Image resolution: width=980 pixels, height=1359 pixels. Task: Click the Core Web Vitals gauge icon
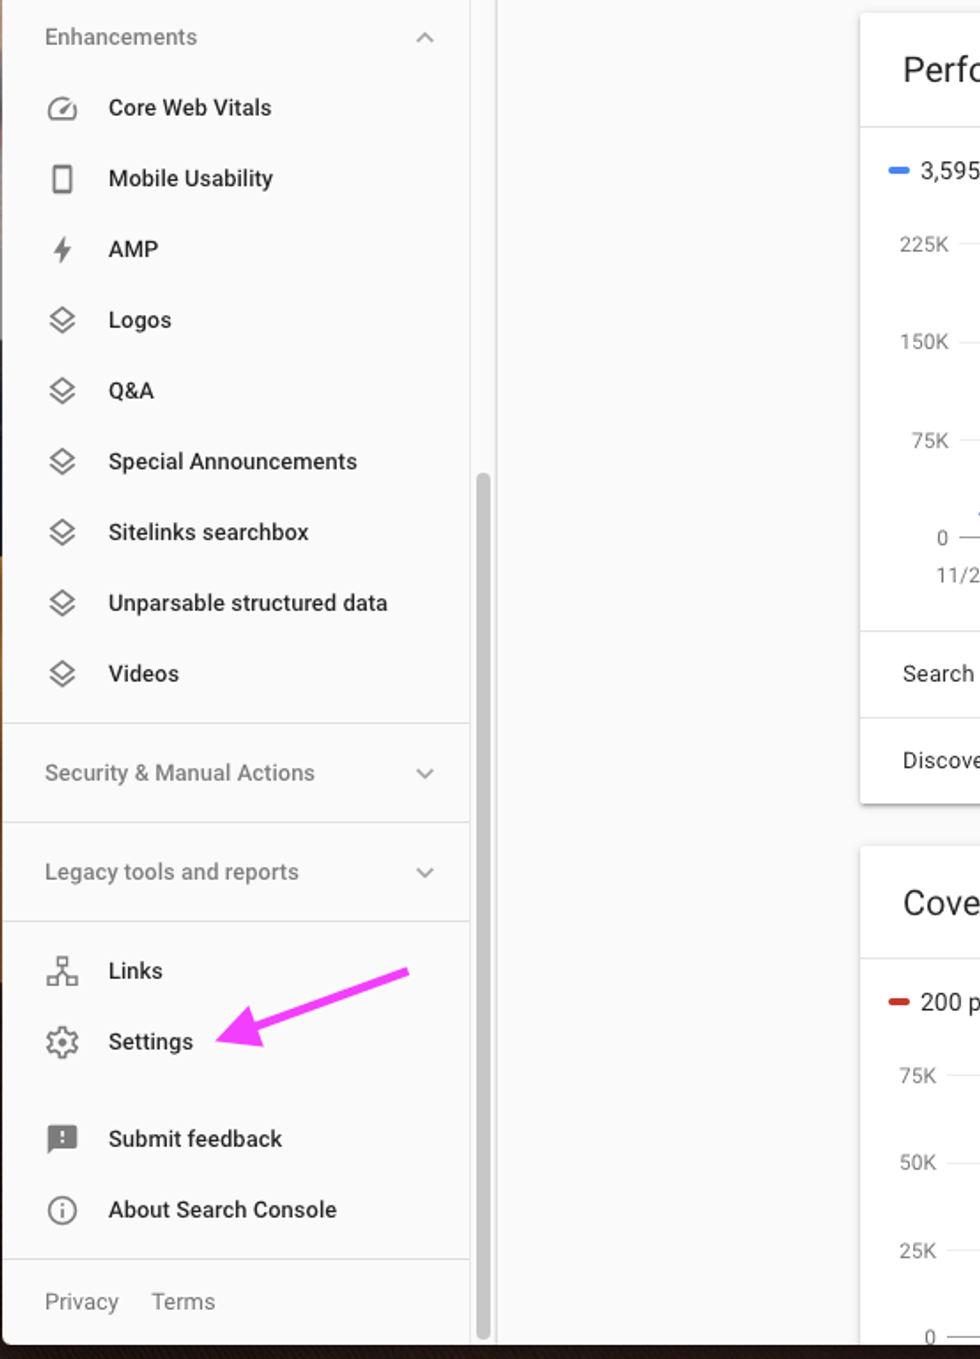62,108
